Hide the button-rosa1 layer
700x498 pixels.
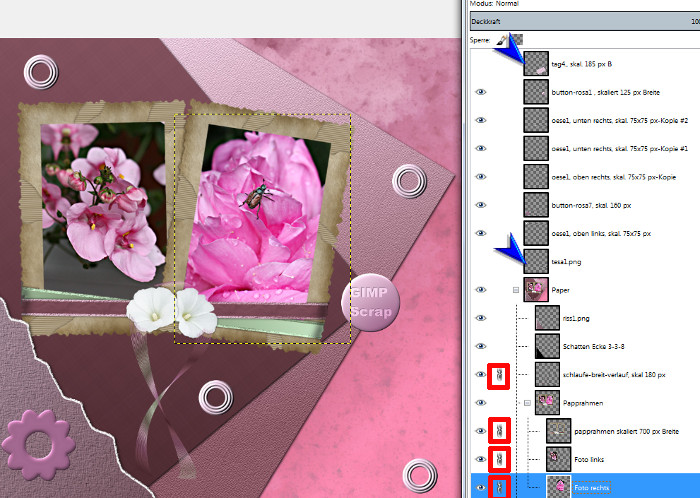tap(481, 92)
